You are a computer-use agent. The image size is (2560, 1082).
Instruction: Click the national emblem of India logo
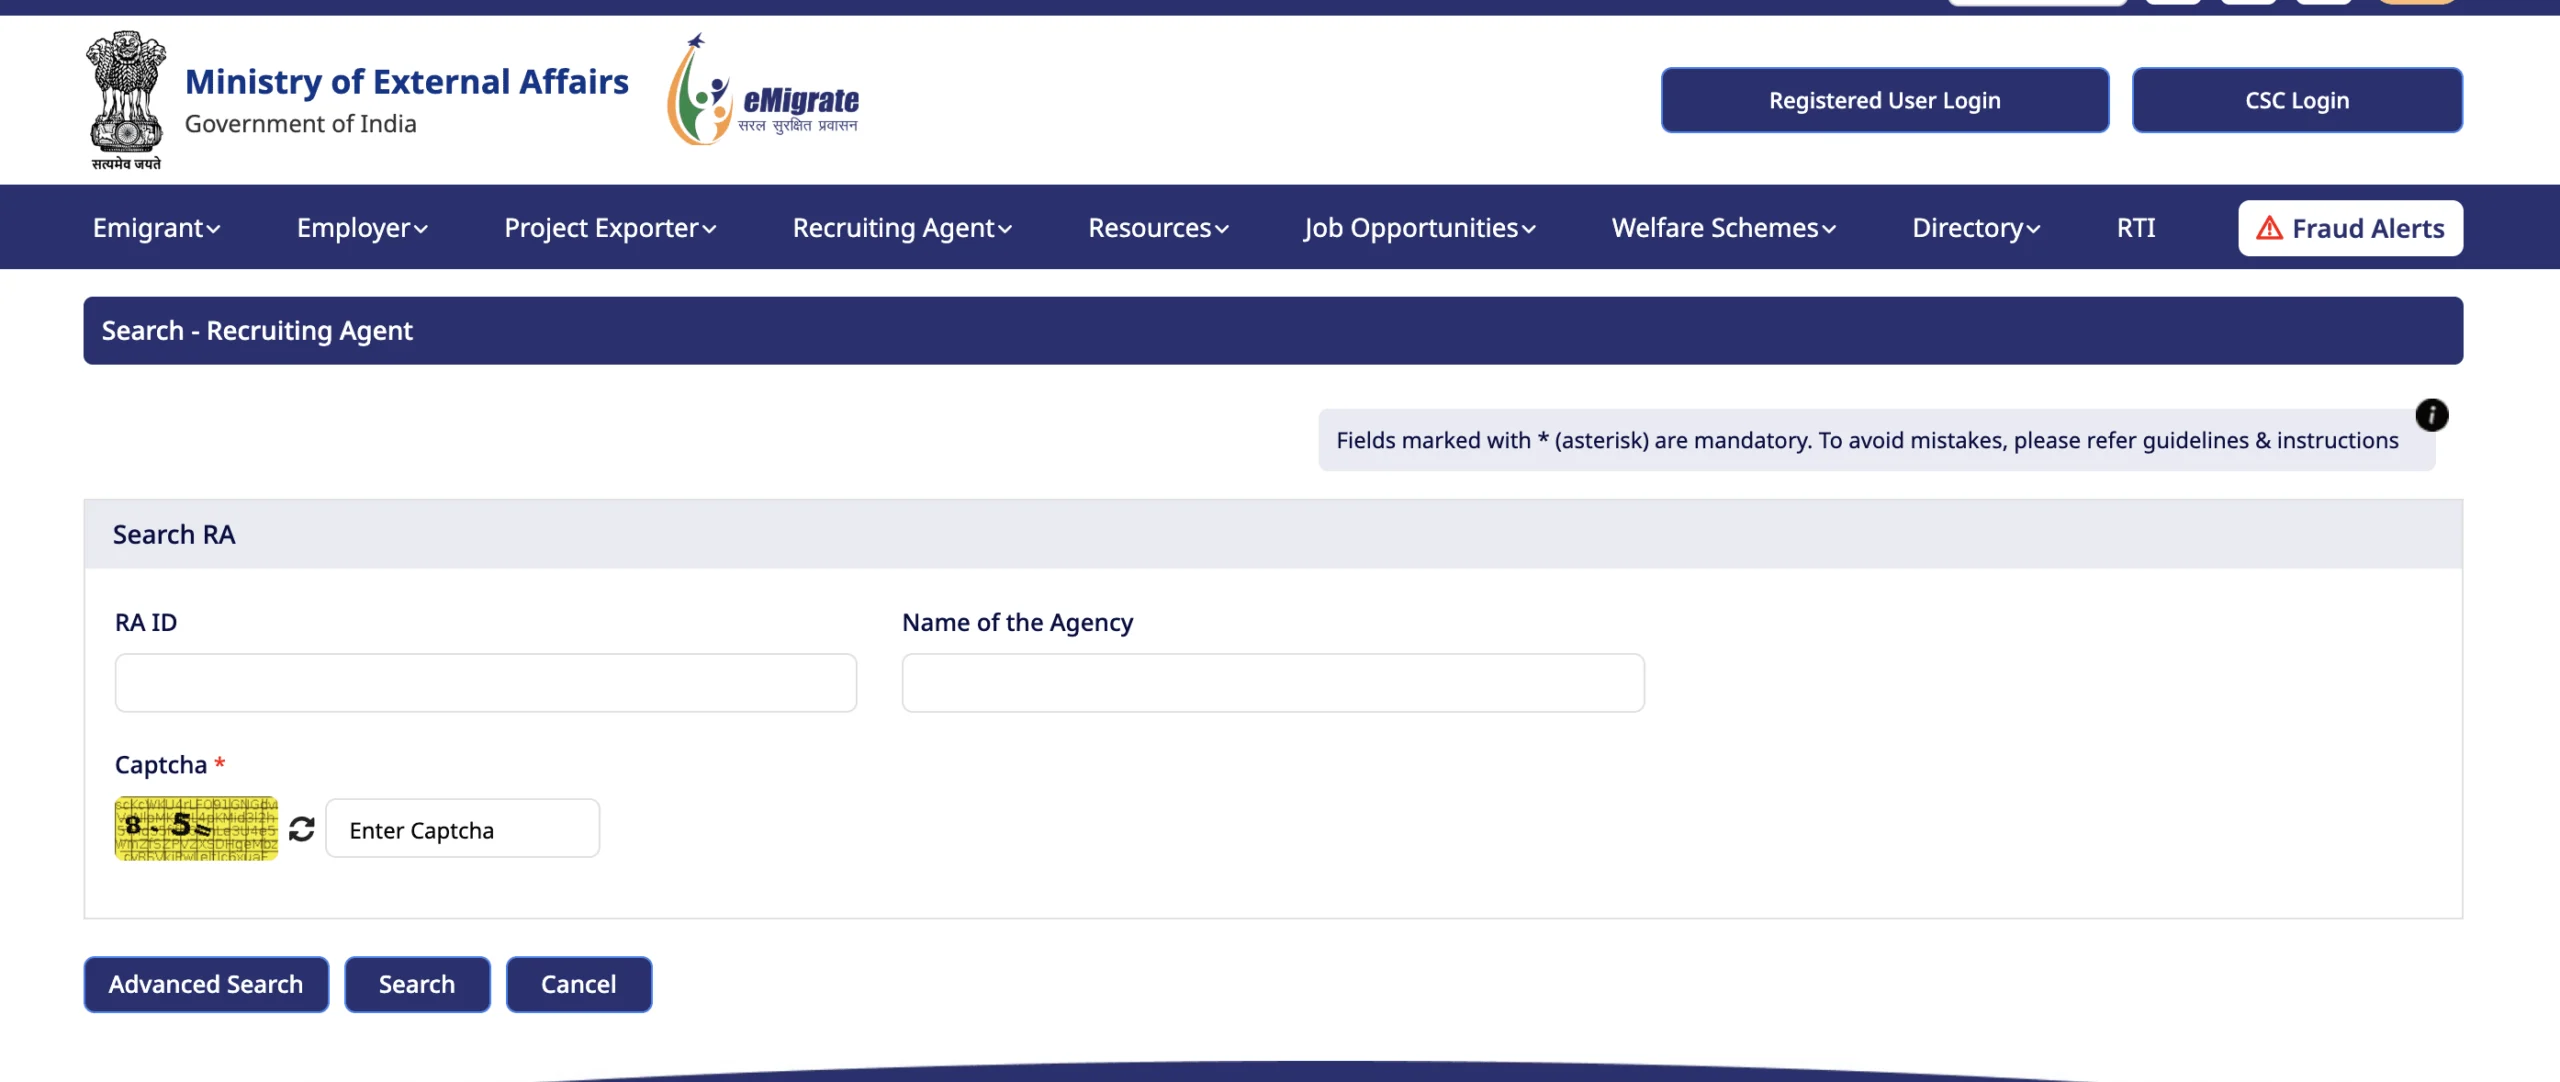click(126, 100)
